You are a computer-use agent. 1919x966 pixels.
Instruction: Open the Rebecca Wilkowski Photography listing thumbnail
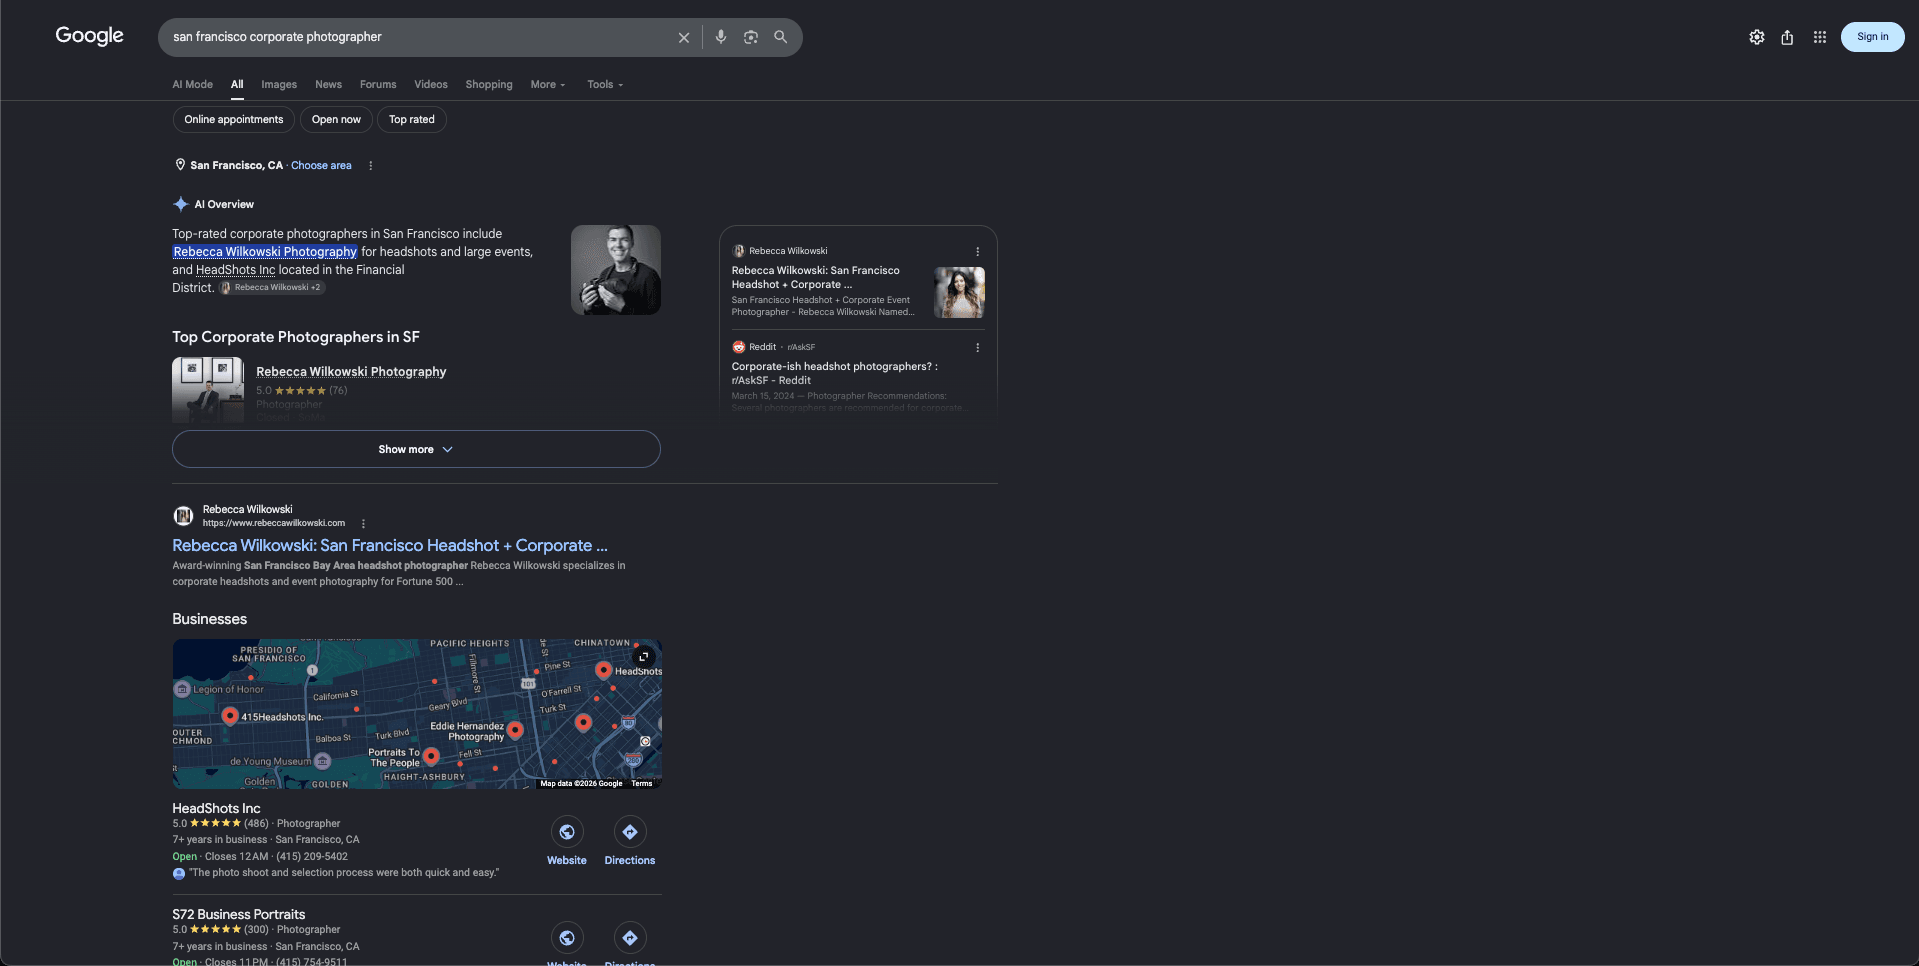click(208, 390)
